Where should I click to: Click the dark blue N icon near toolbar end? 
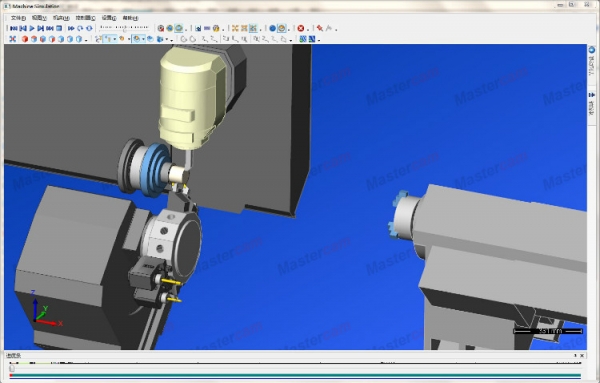pyautogui.click(x=312, y=39)
